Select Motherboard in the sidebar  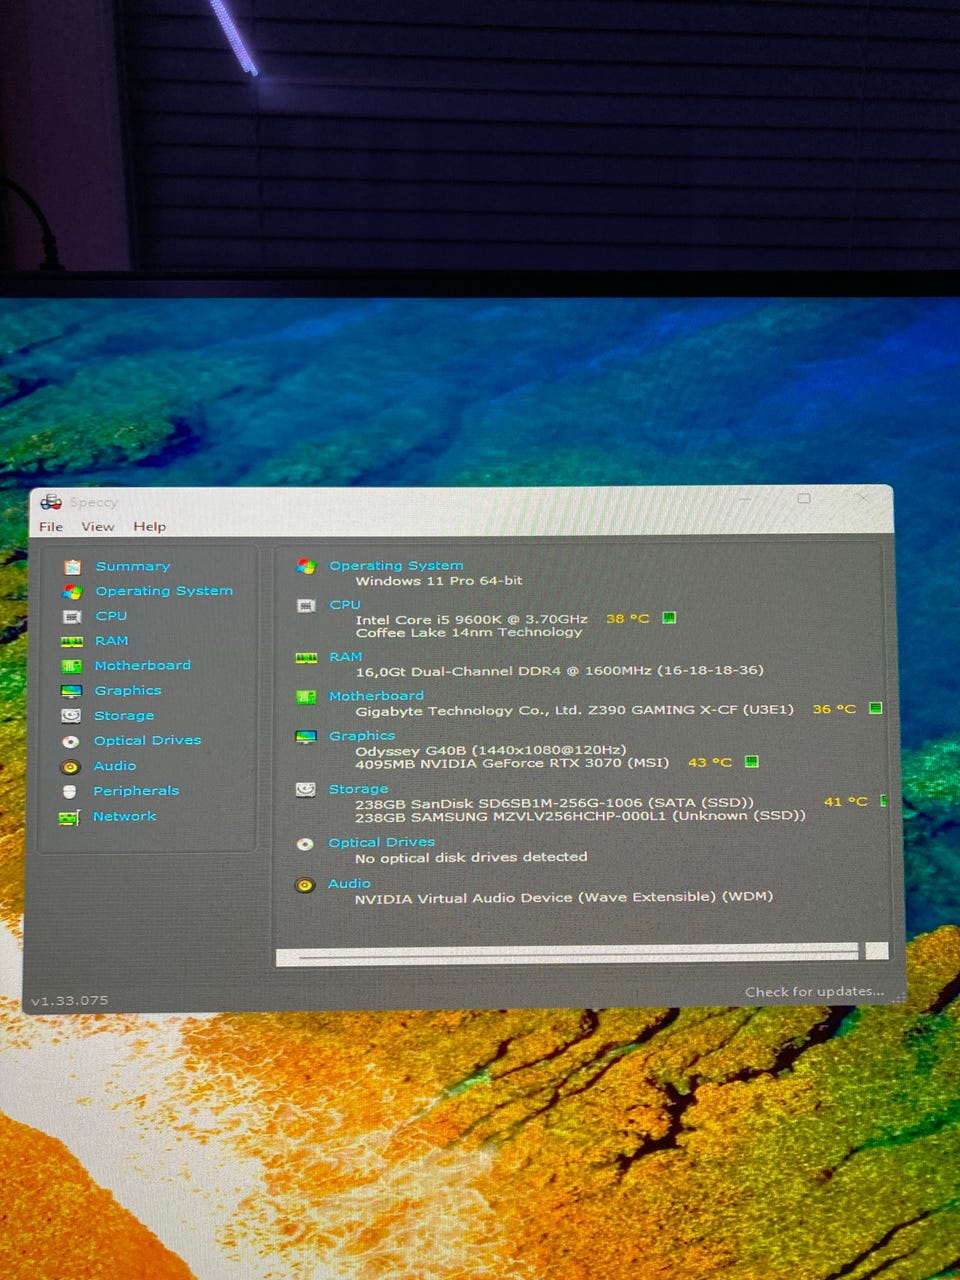coord(142,665)
